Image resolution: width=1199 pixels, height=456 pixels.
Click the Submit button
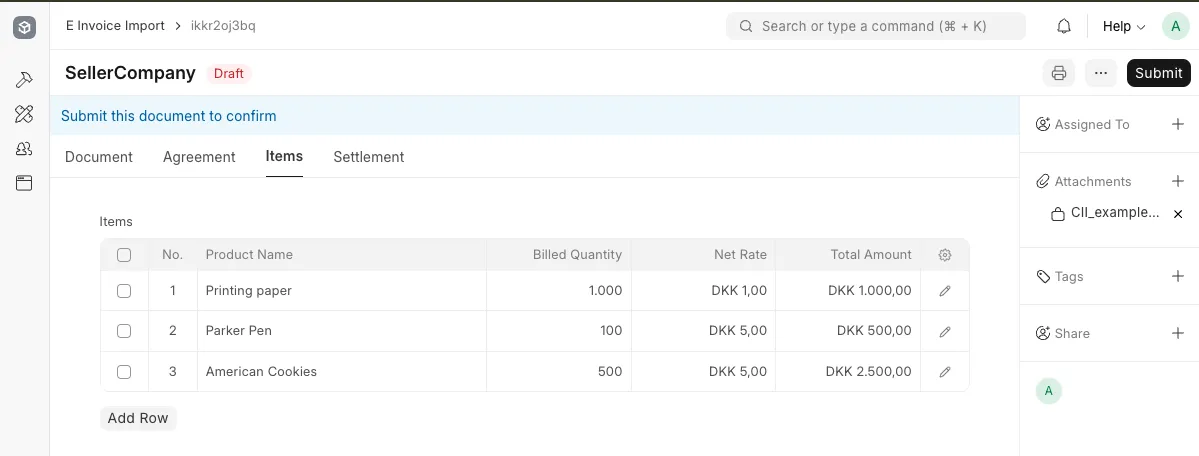tap(1158, 73)
